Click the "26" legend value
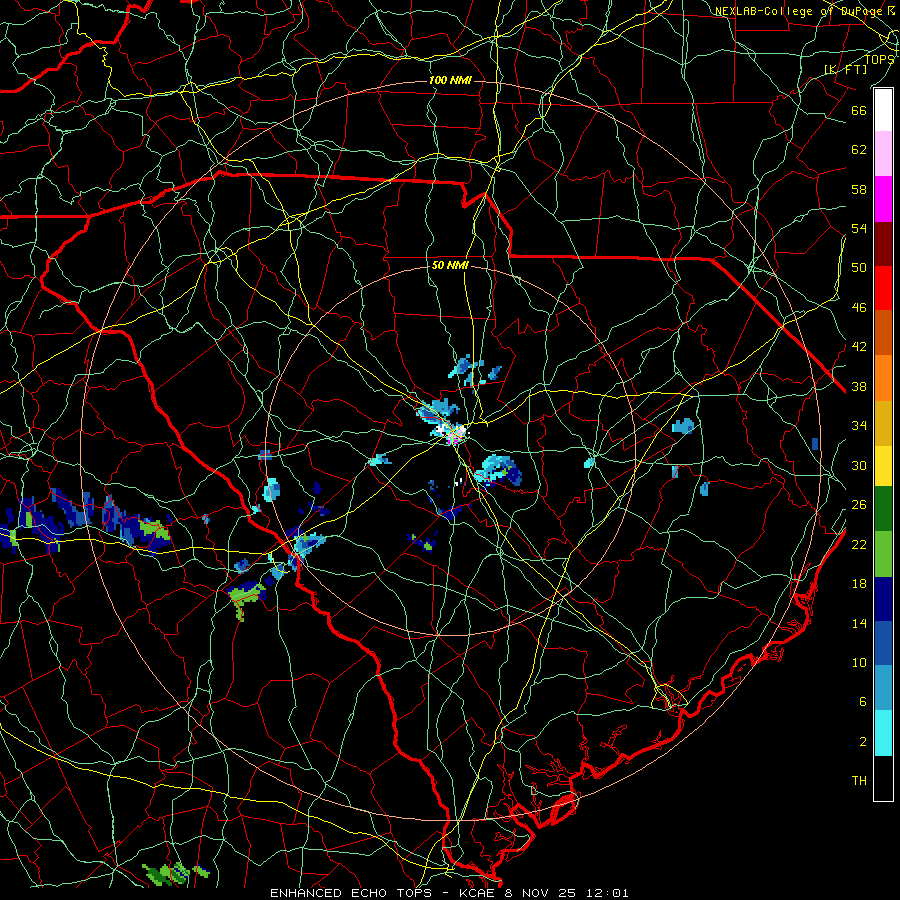This screenshot has width=900, height=900. [x=859, y=505]
